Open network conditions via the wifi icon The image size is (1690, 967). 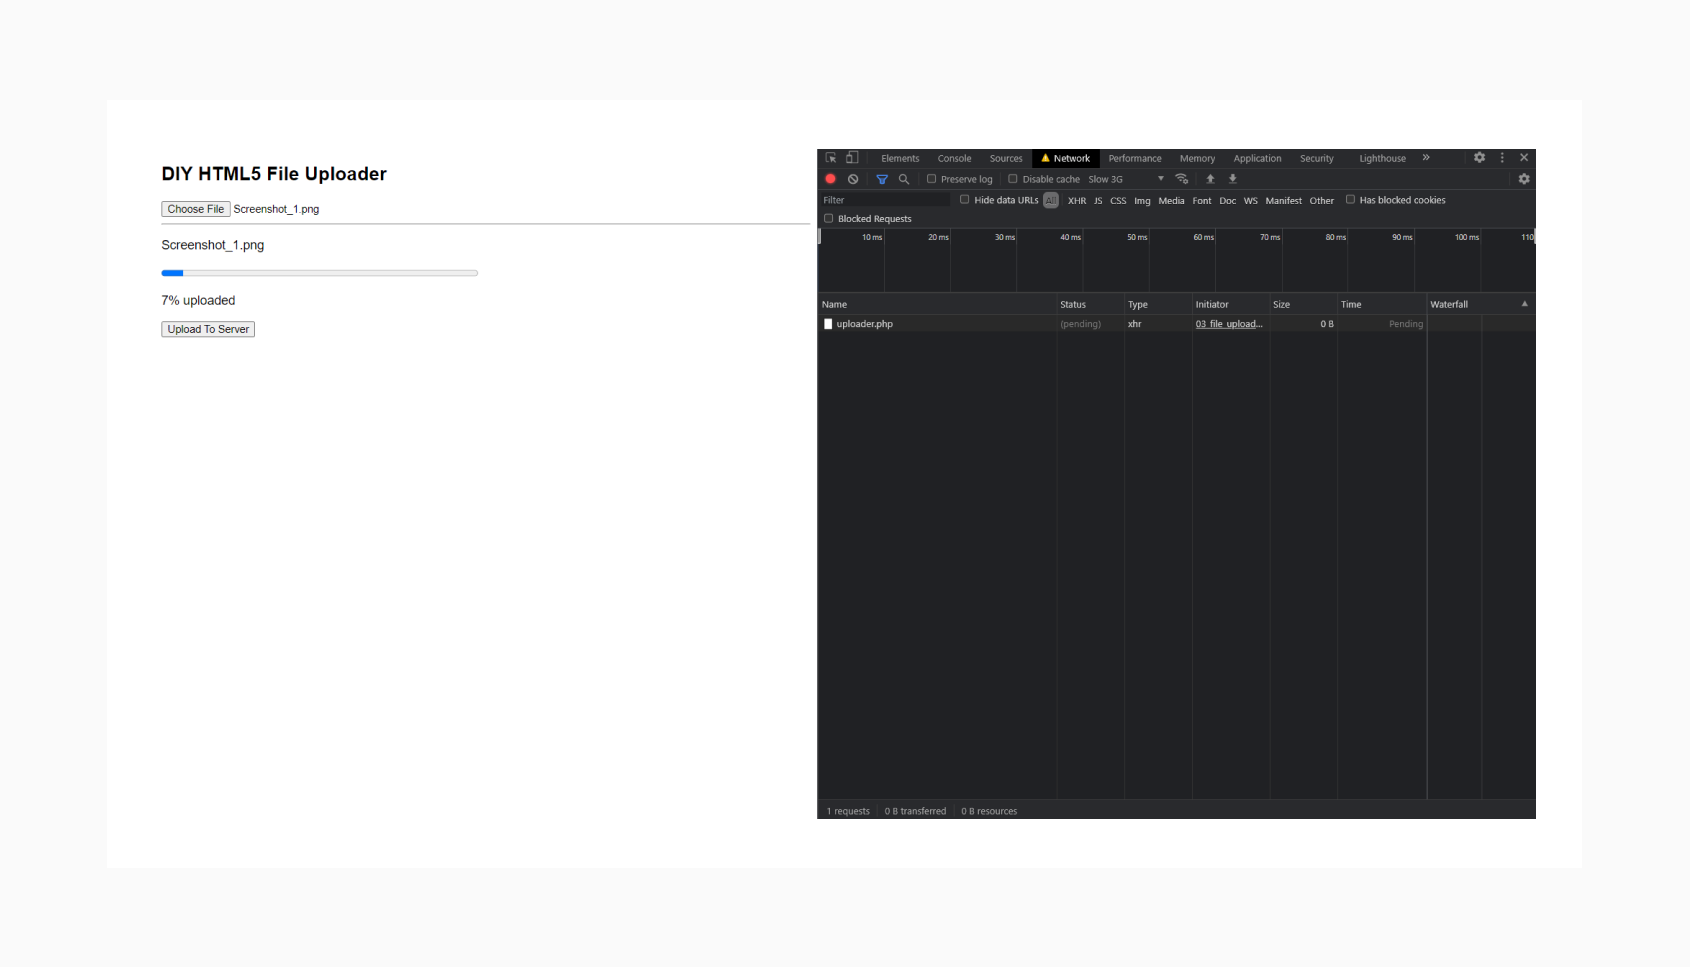[1181, 179]
